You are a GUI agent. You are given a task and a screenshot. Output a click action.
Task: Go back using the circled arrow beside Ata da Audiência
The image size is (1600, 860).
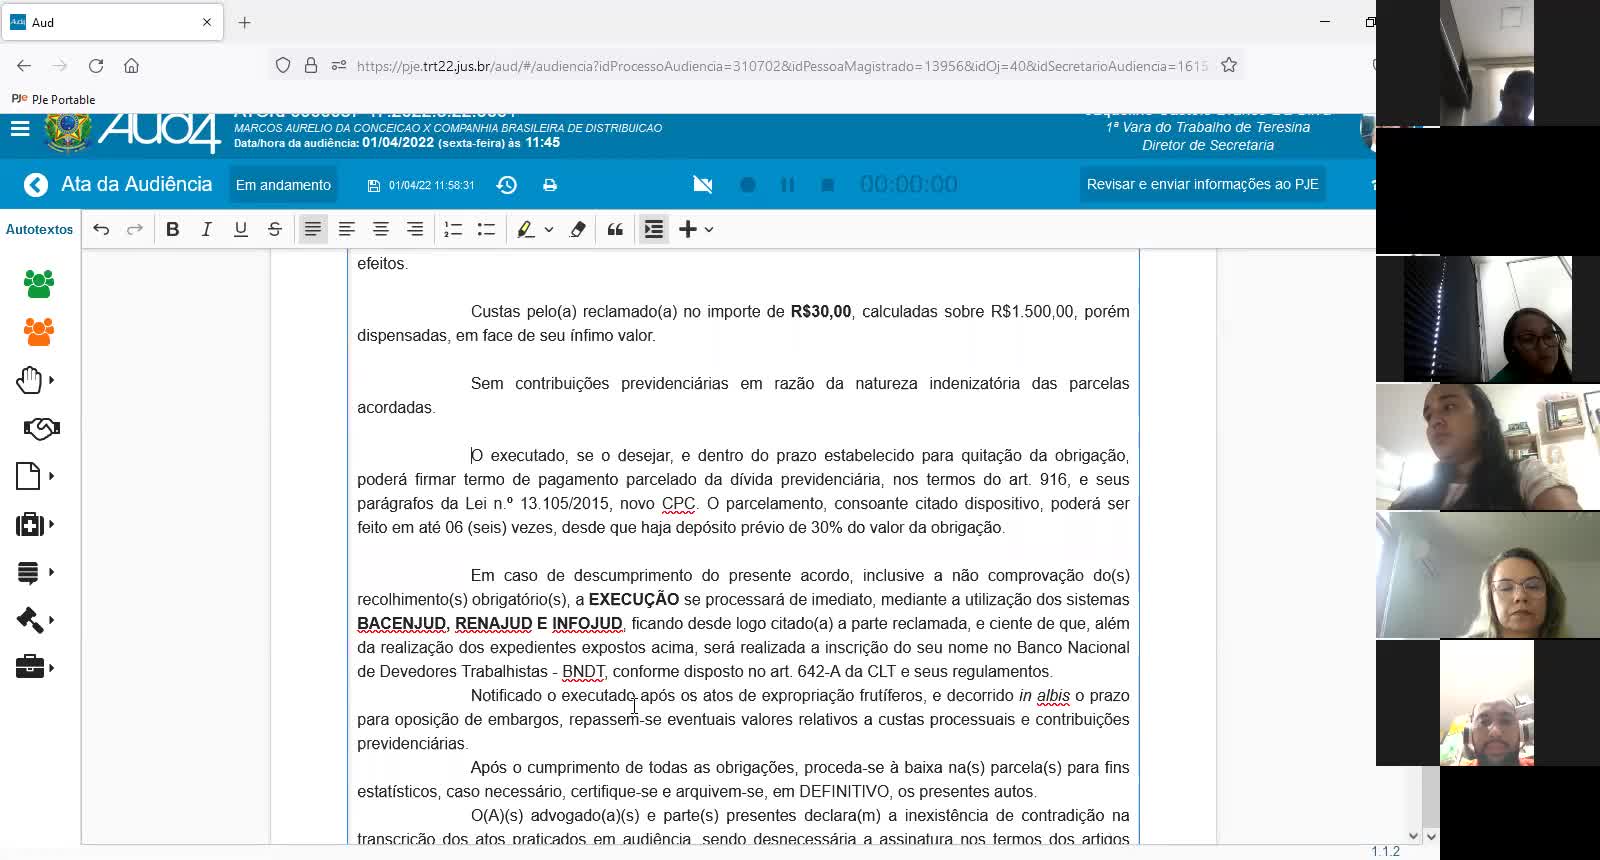36,185
